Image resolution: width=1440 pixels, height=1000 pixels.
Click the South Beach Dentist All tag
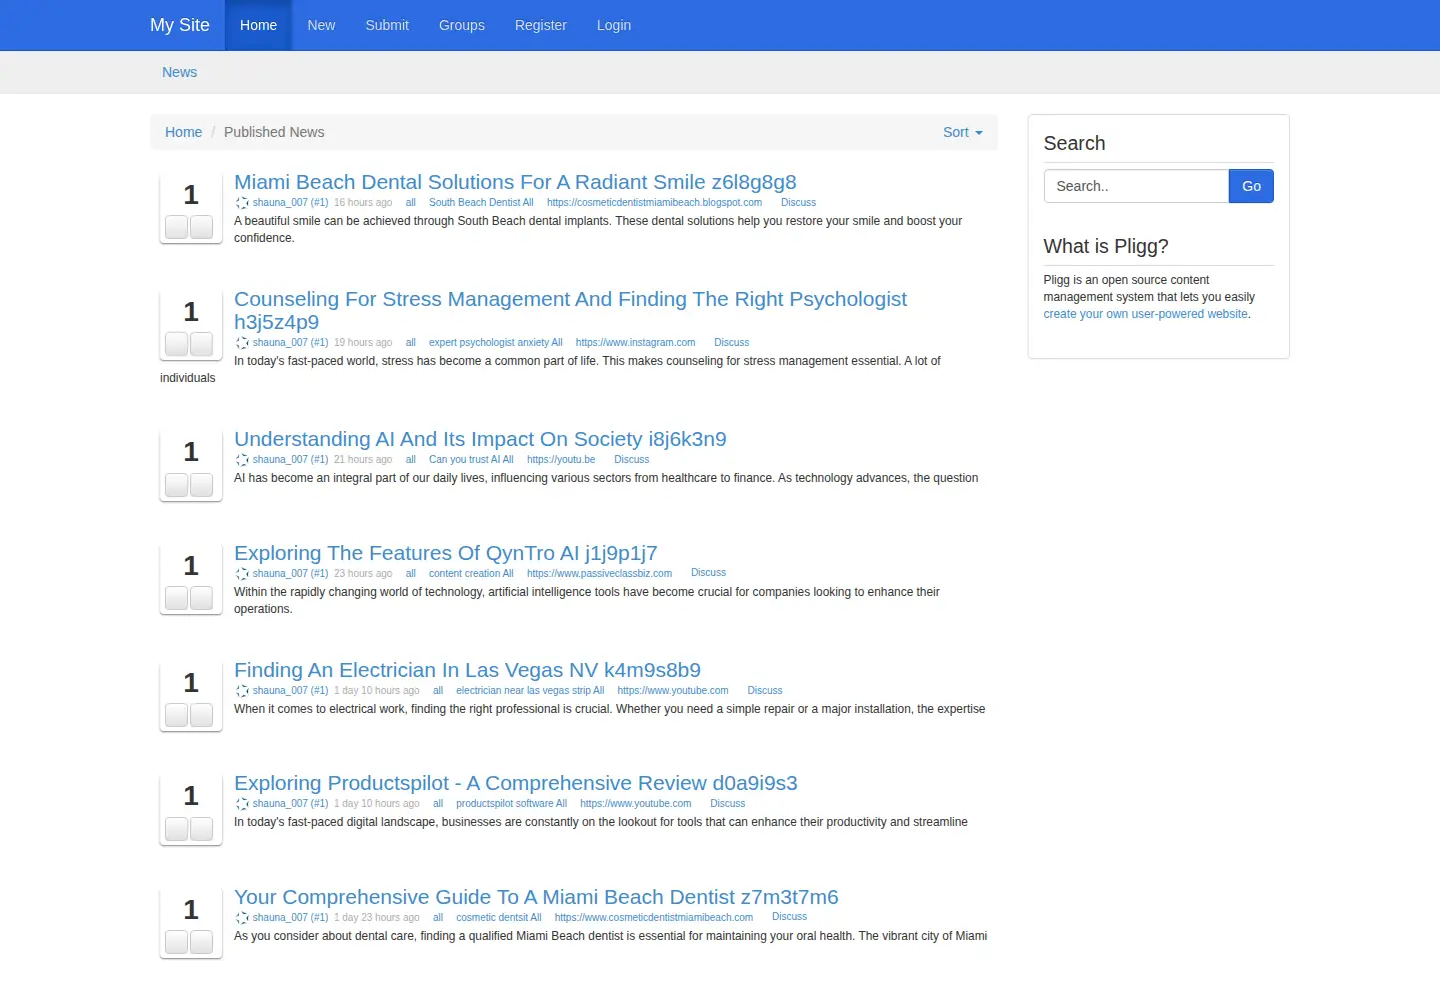[481, 203]
